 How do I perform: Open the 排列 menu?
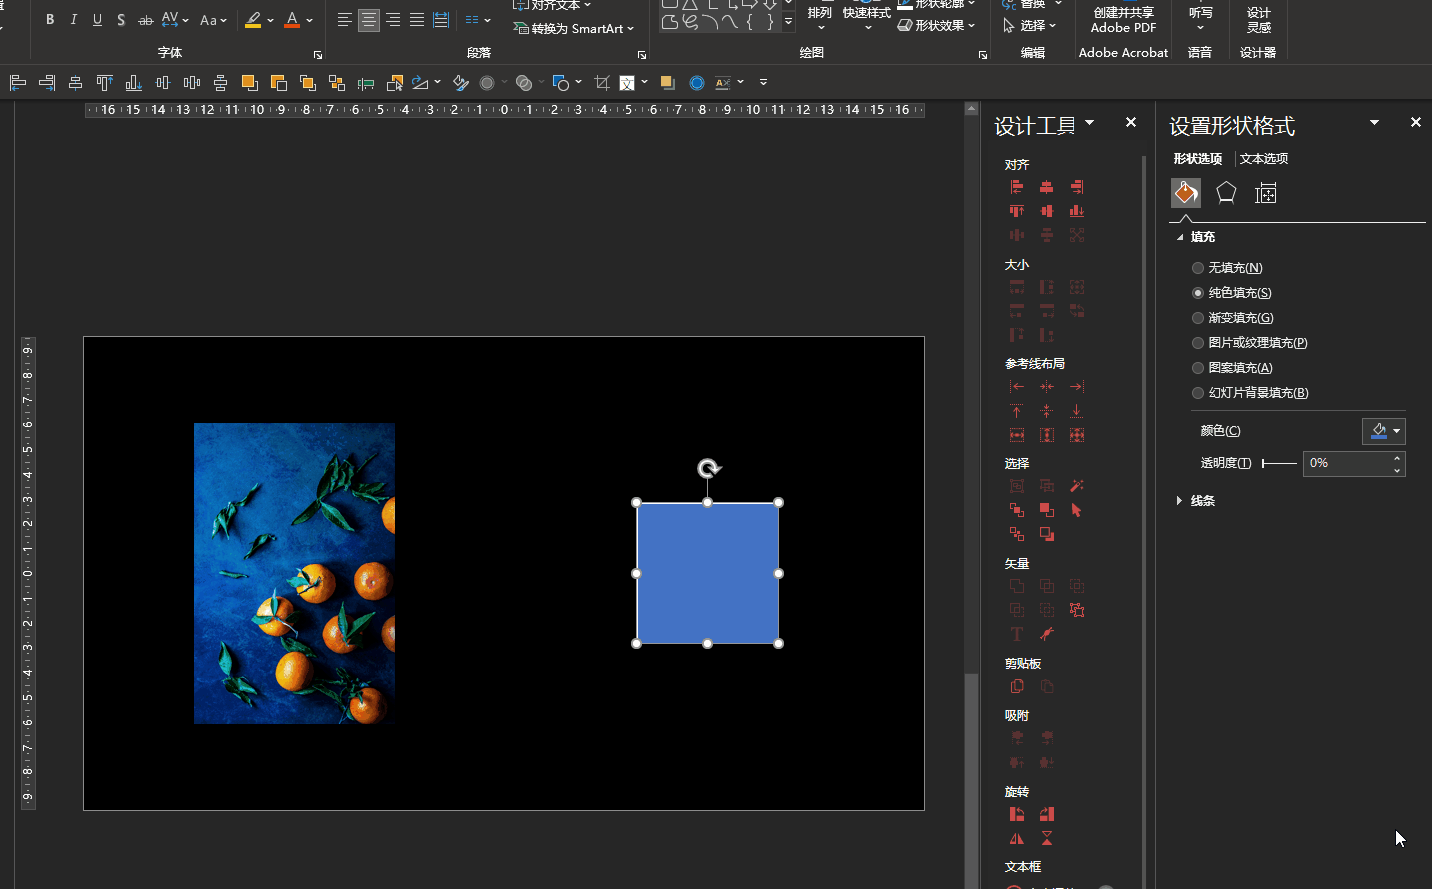[820, 15]
